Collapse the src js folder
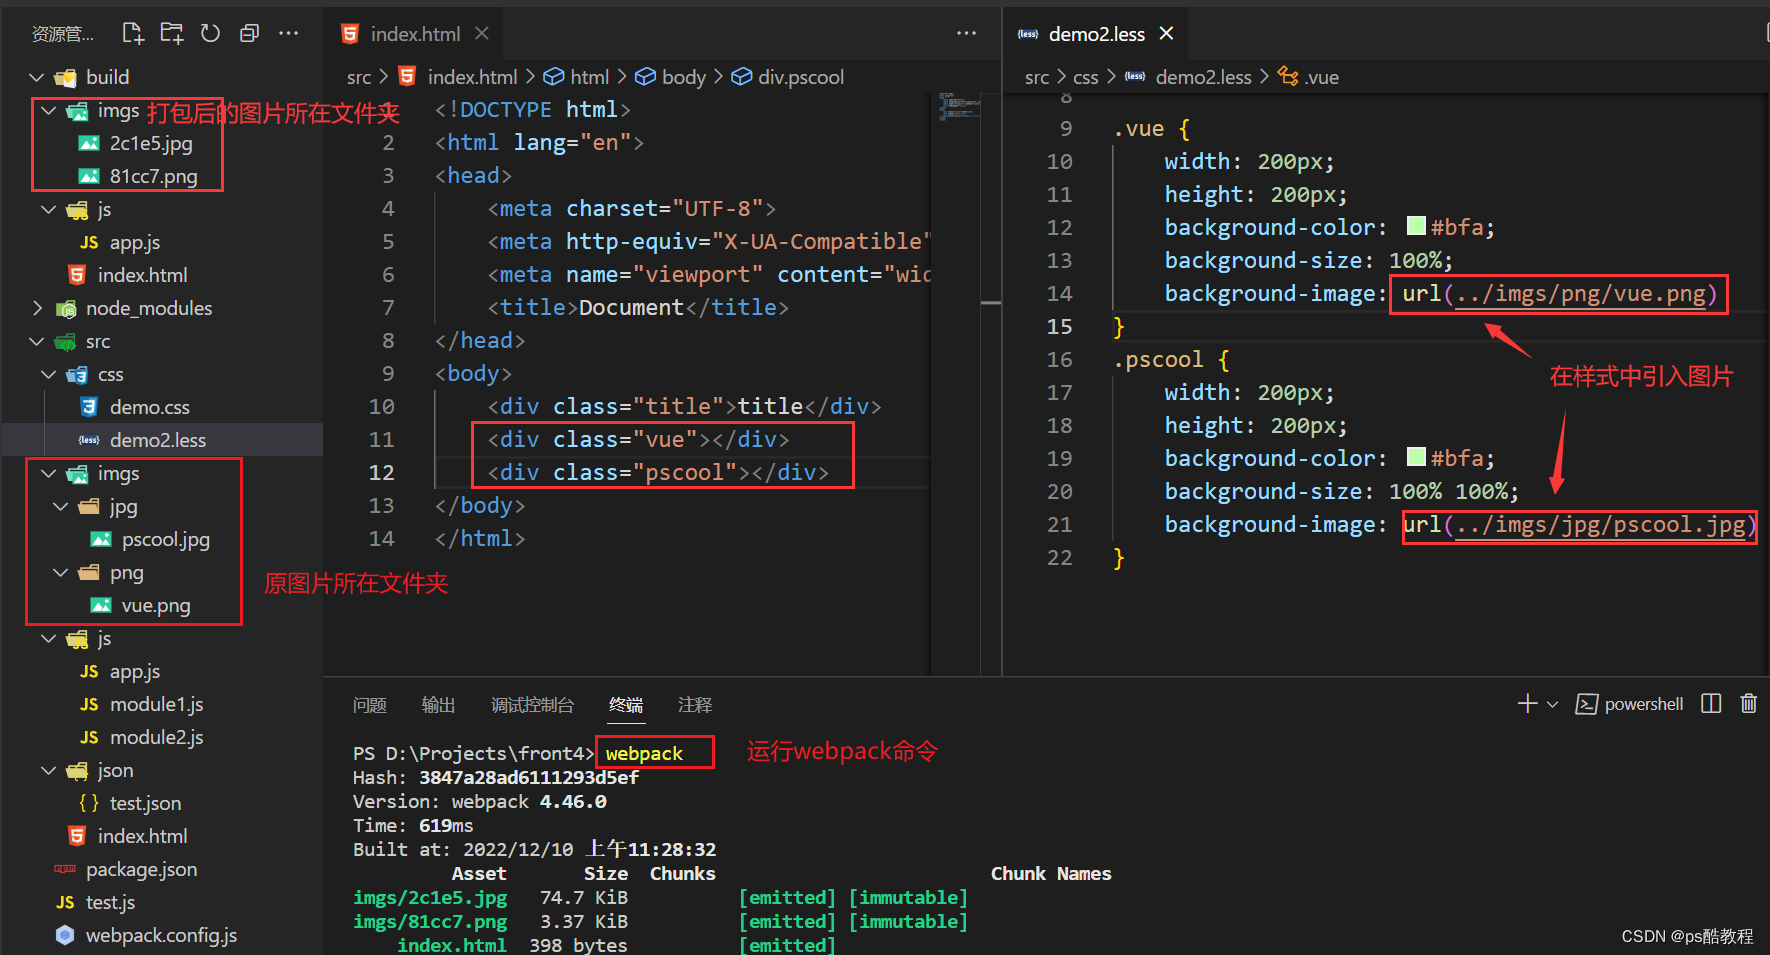1770x955 pixels. [x=49, y=638]
